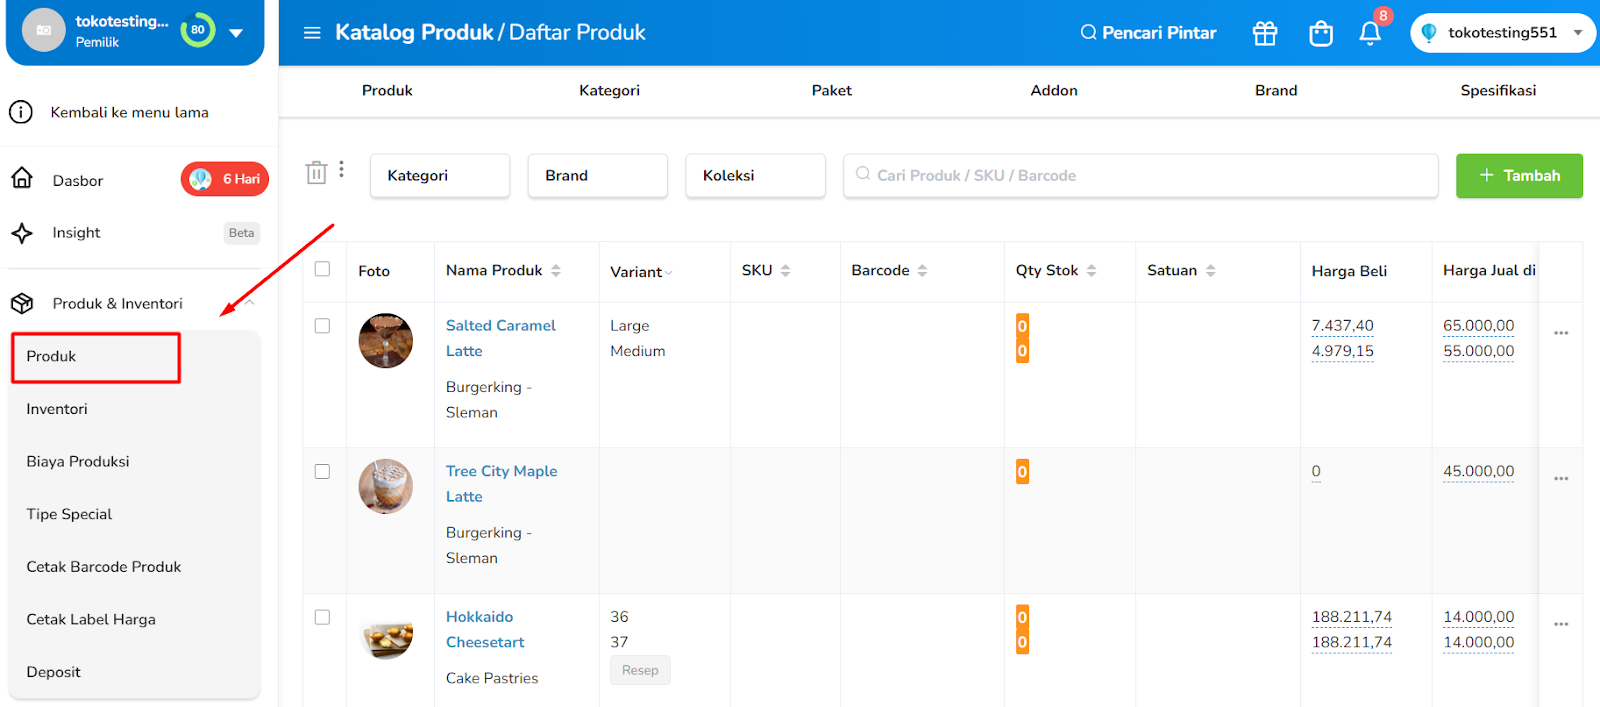Focus the Cari Produk / SKU / Barcode search field
This screenshot has height=707, width=1600.
coord(1140,176)
